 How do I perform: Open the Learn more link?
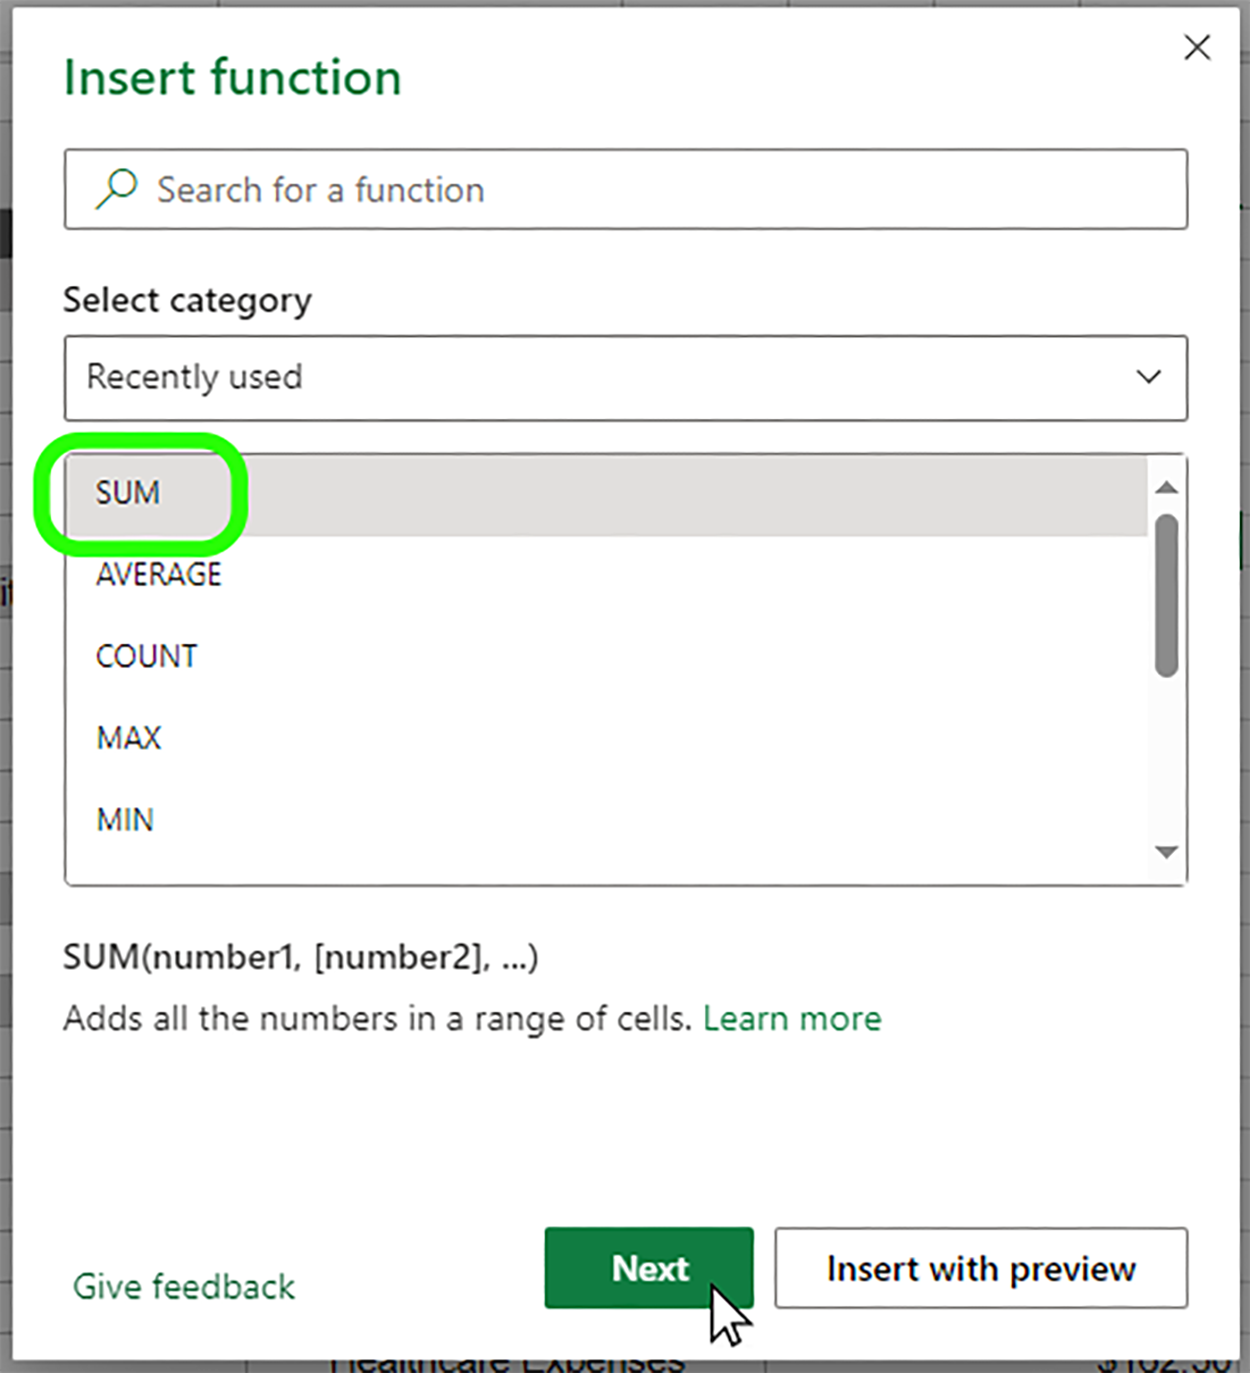pos(791,1019)
